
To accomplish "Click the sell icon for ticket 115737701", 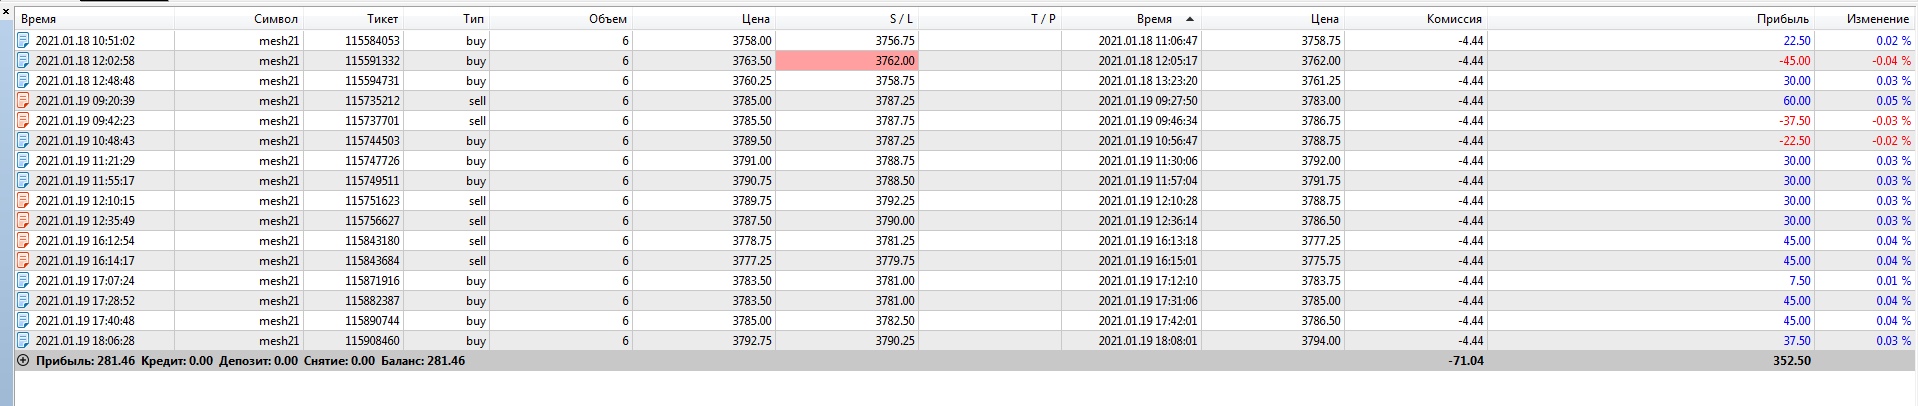I will click(24, 121).
